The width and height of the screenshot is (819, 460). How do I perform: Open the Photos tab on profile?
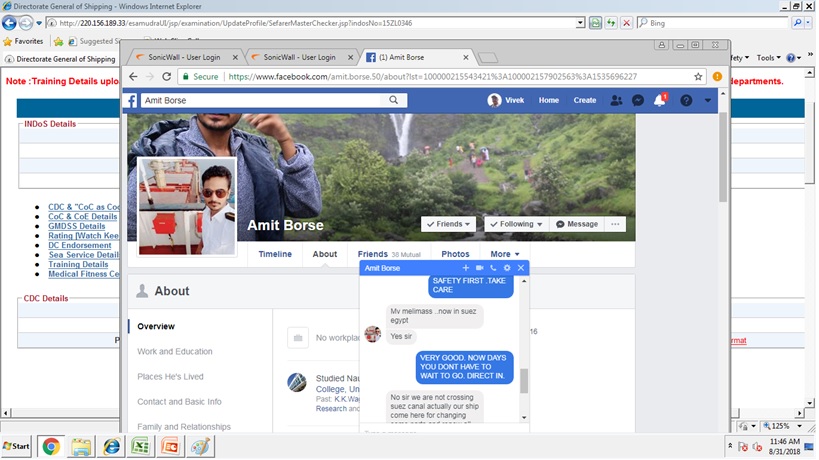click(455, 254)
